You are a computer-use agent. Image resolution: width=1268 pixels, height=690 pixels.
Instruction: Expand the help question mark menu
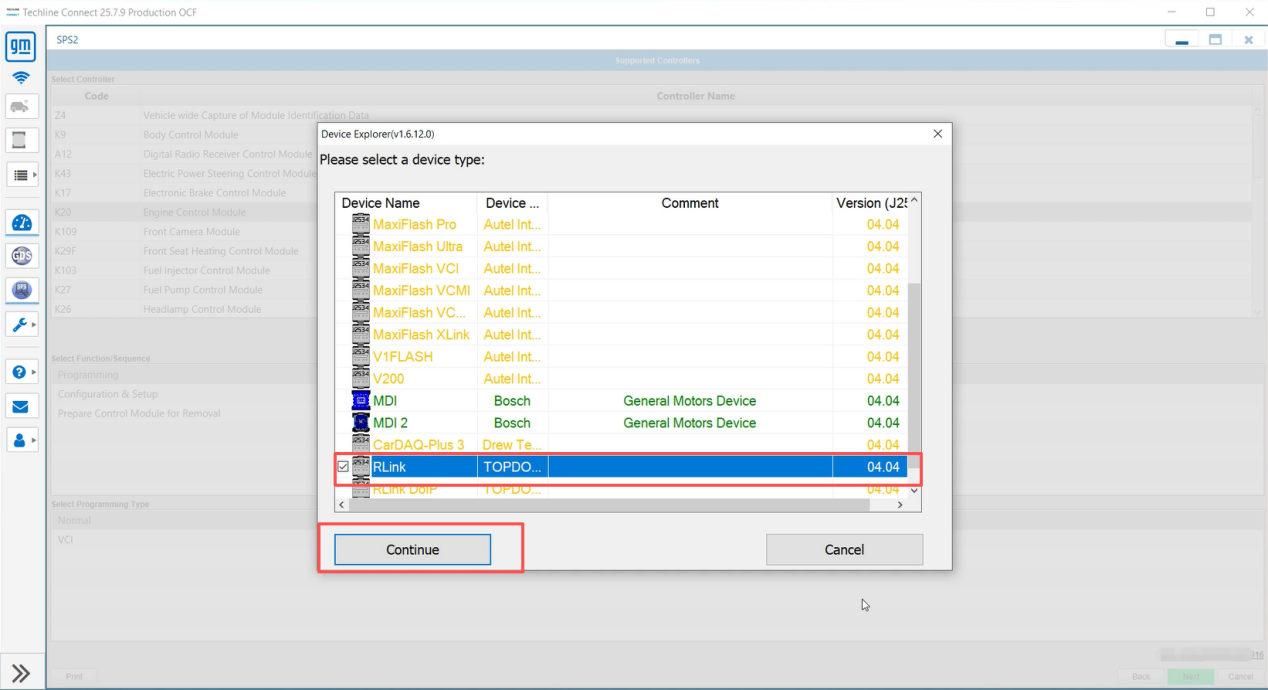[x=22, y=372]
